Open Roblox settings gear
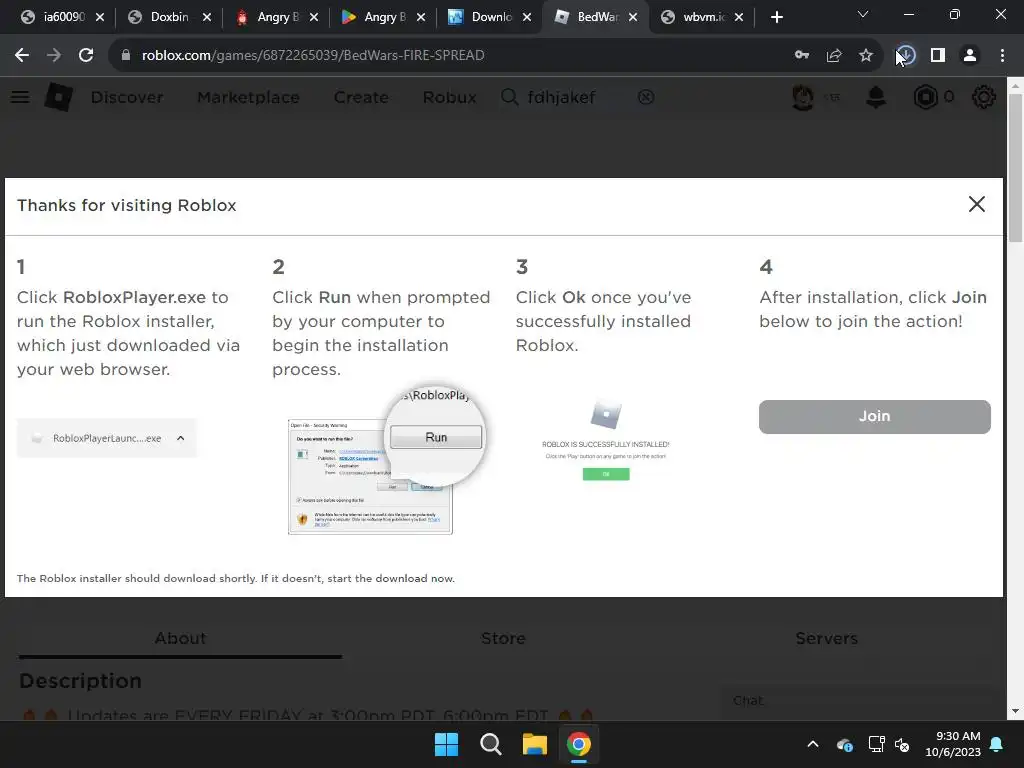 tap(984, 97)
